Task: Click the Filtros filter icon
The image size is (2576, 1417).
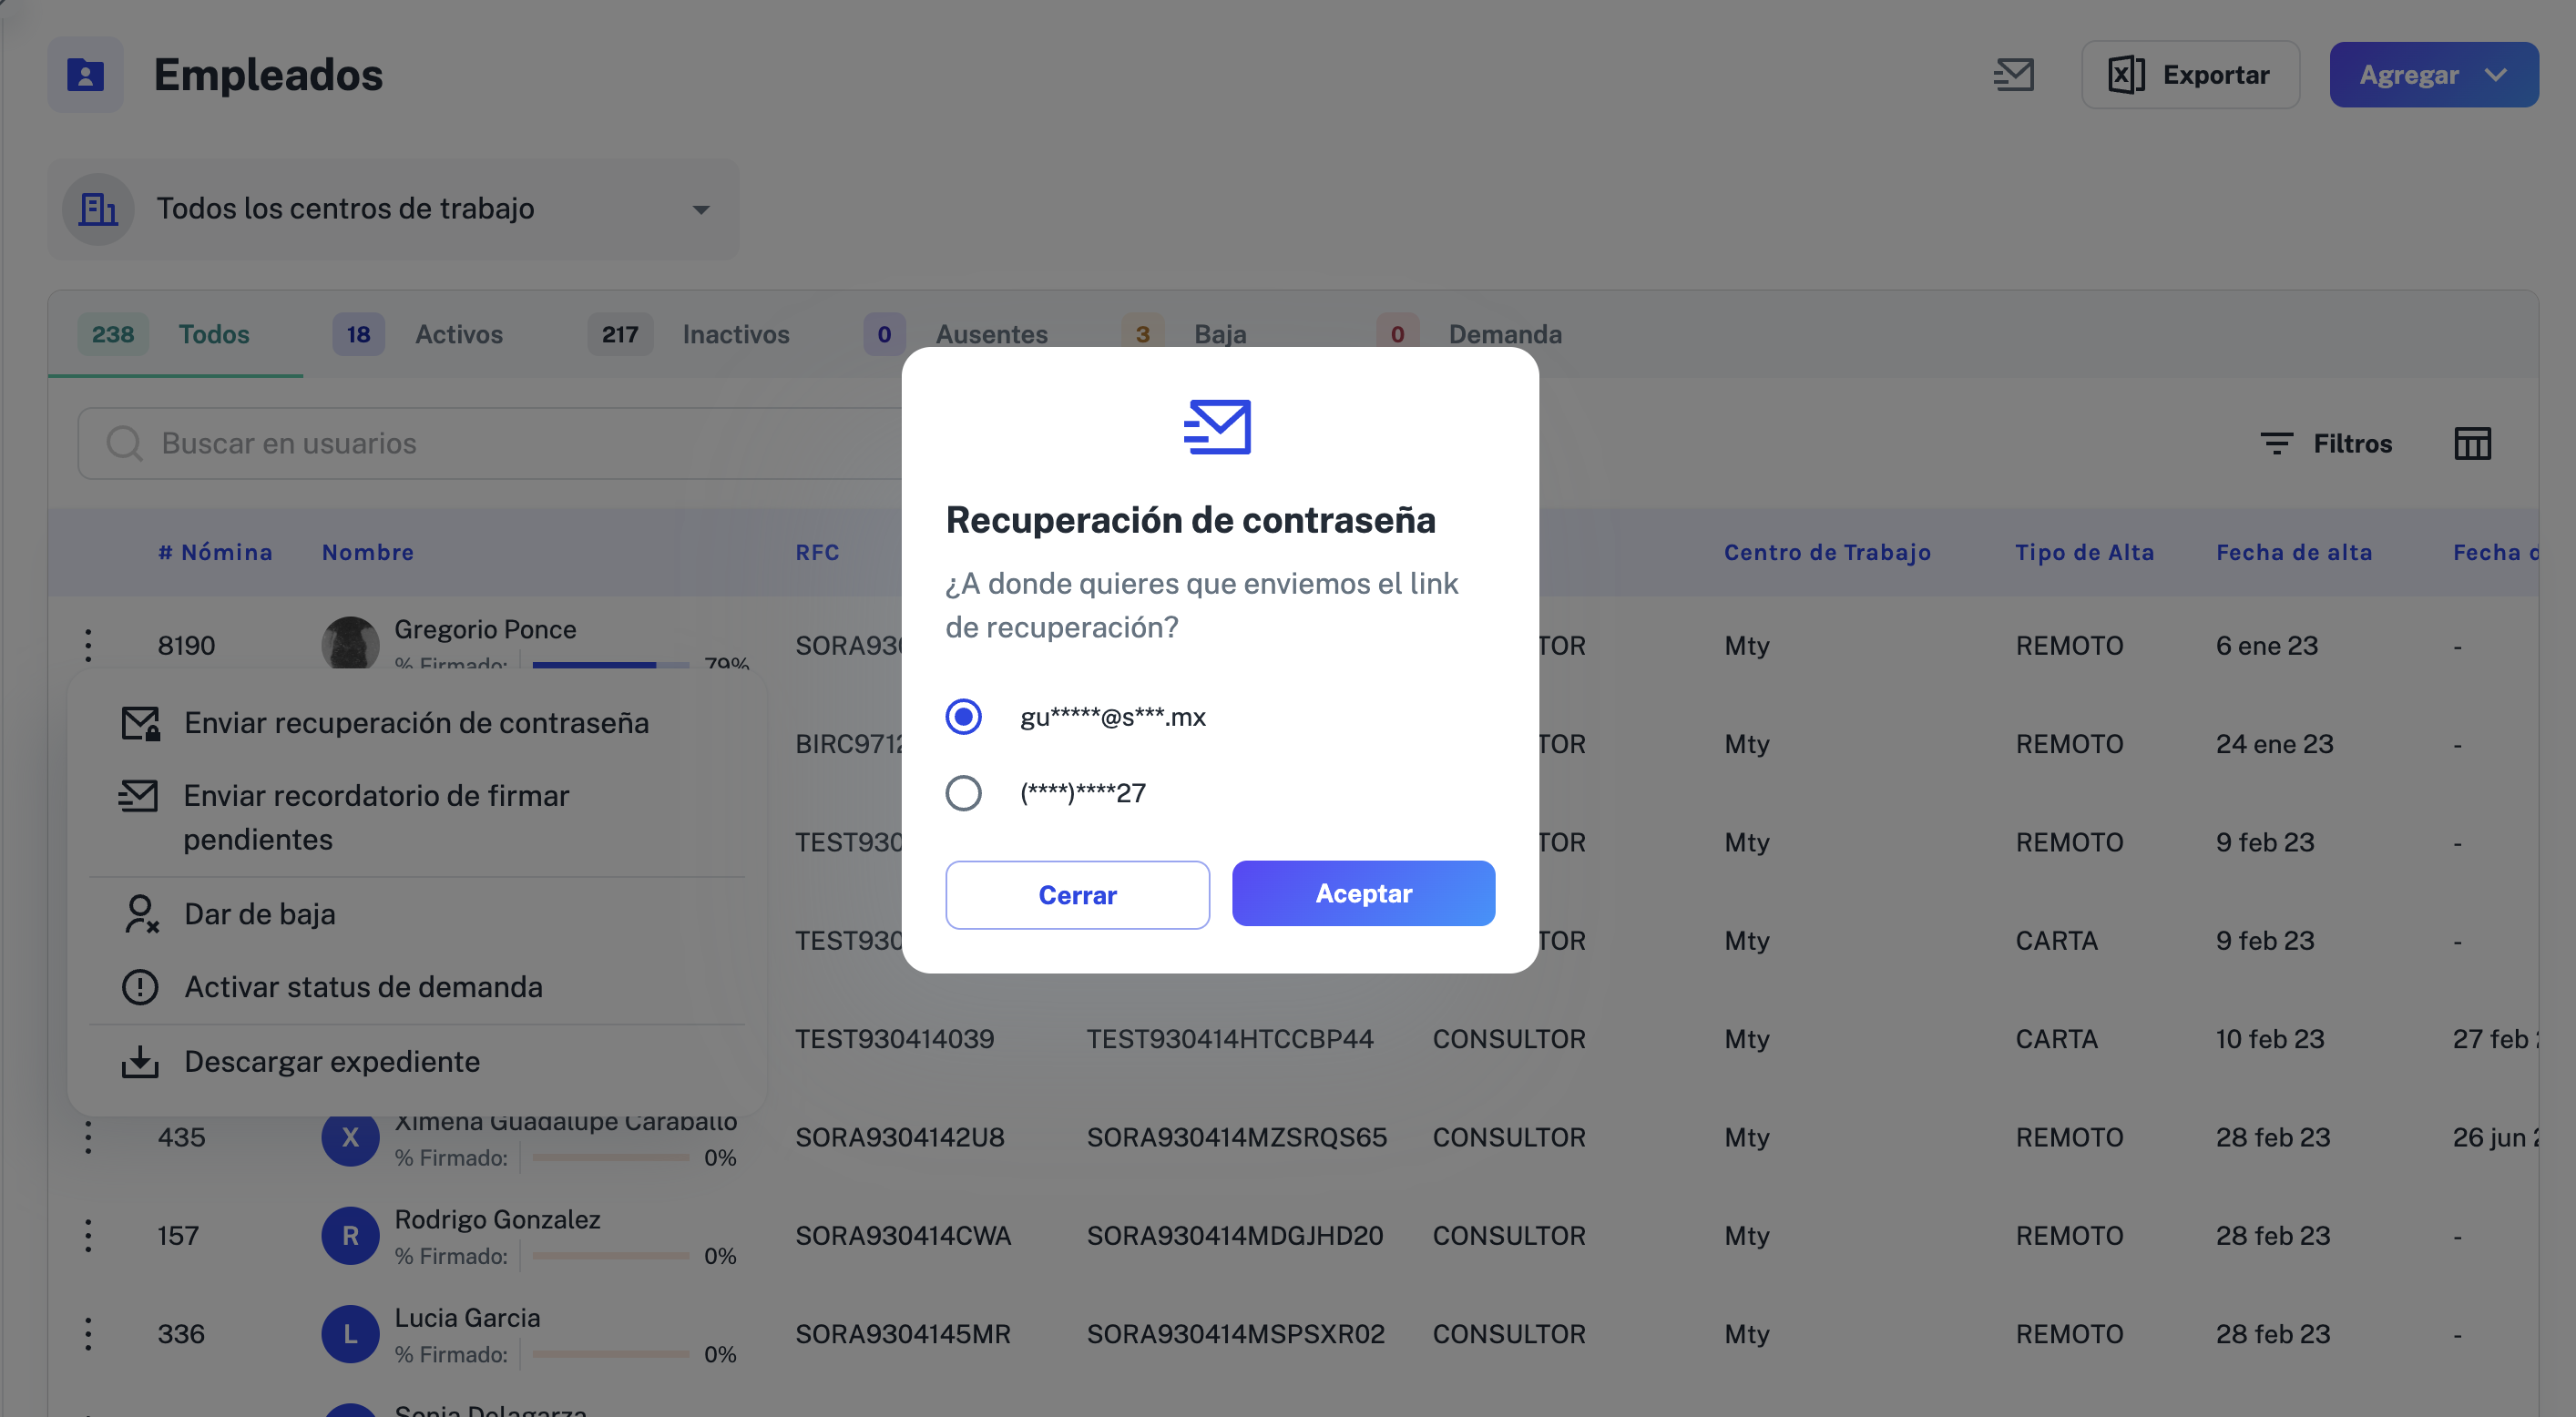Action: point(2277,443)
